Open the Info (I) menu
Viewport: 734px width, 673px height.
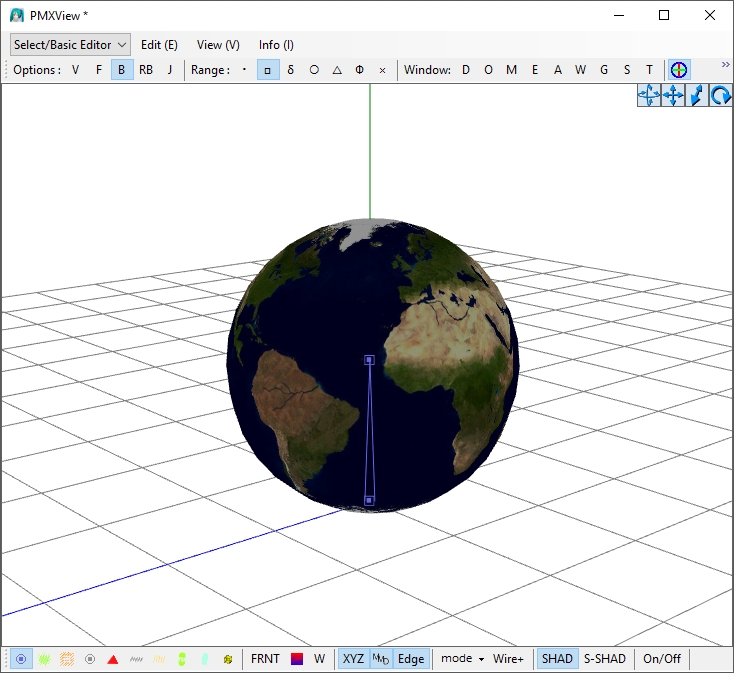[276, 45]
